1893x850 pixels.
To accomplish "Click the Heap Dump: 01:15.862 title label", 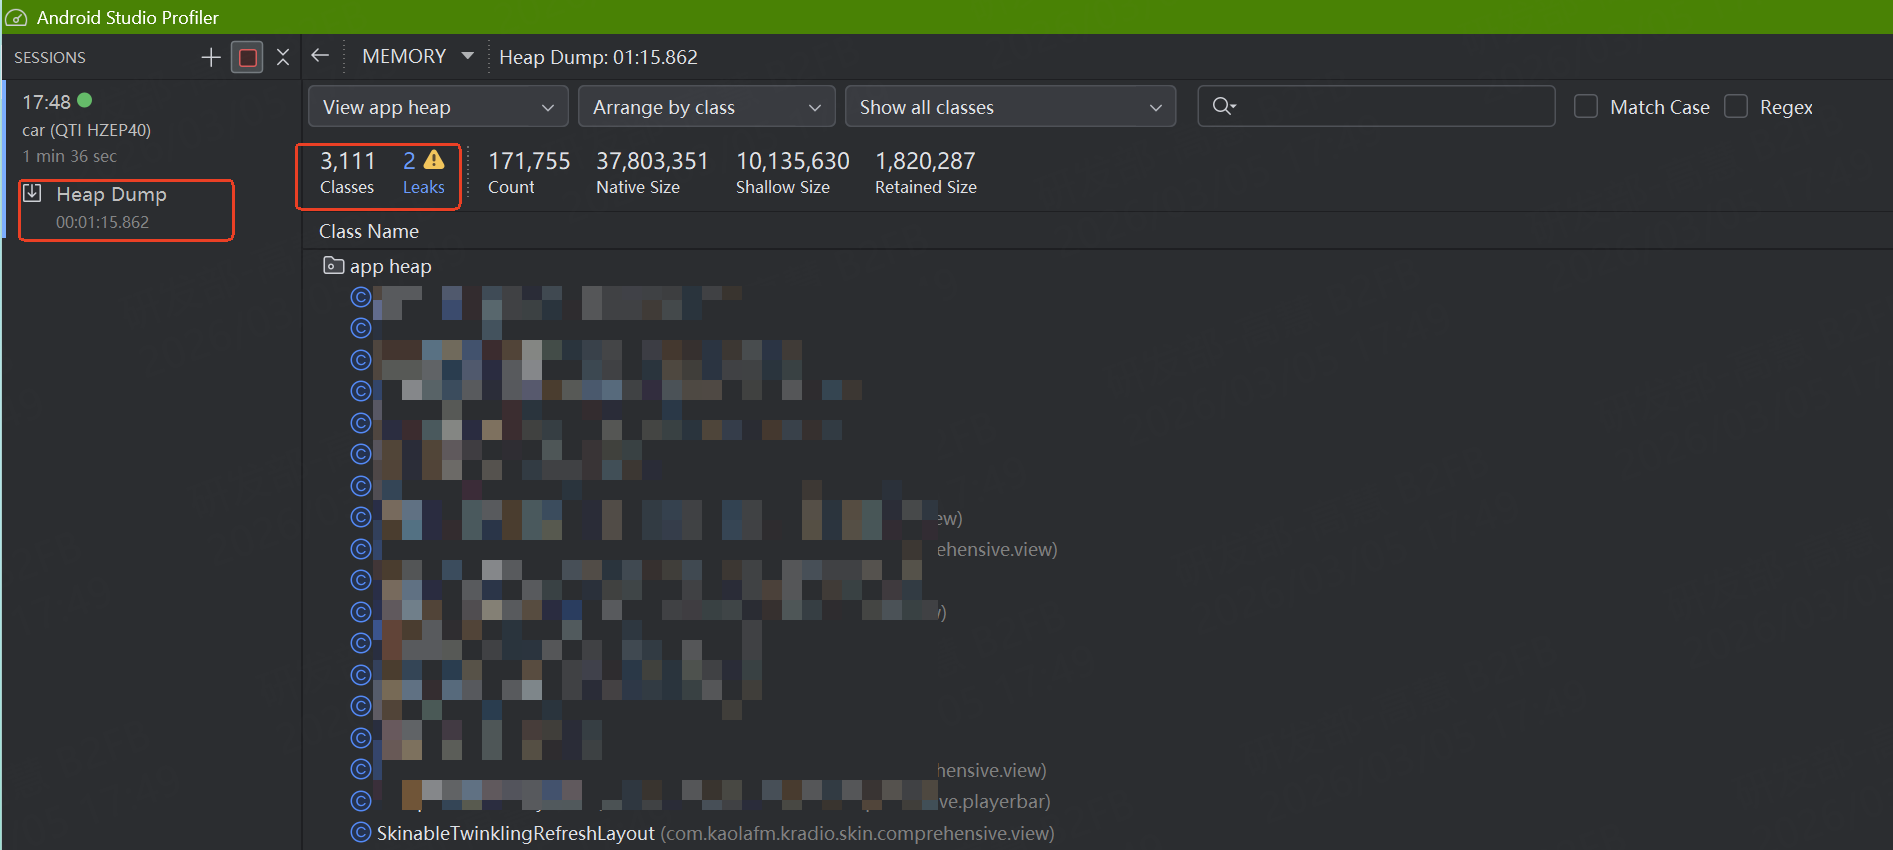I will pyautogui.click(x=598, y=57).
